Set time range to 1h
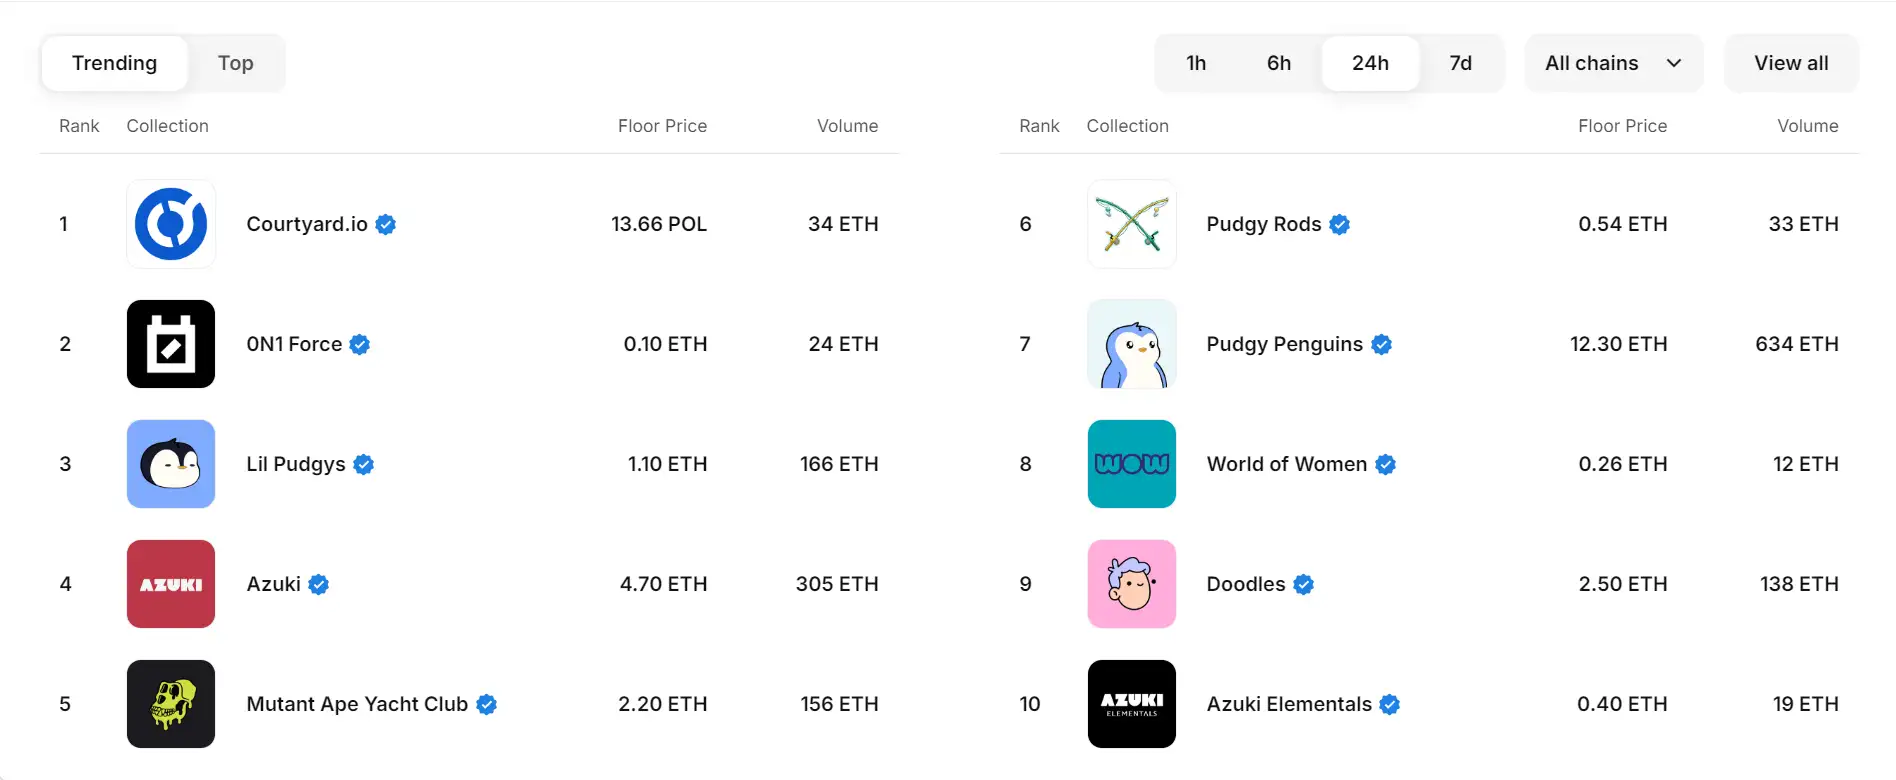Viewport: 1896px width, 780px height. click(x=1196, y=63)
